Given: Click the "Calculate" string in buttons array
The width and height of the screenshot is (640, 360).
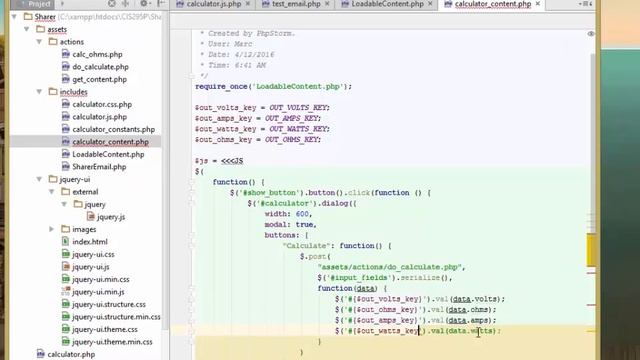Looking at the screenshot, I should 307,246.
